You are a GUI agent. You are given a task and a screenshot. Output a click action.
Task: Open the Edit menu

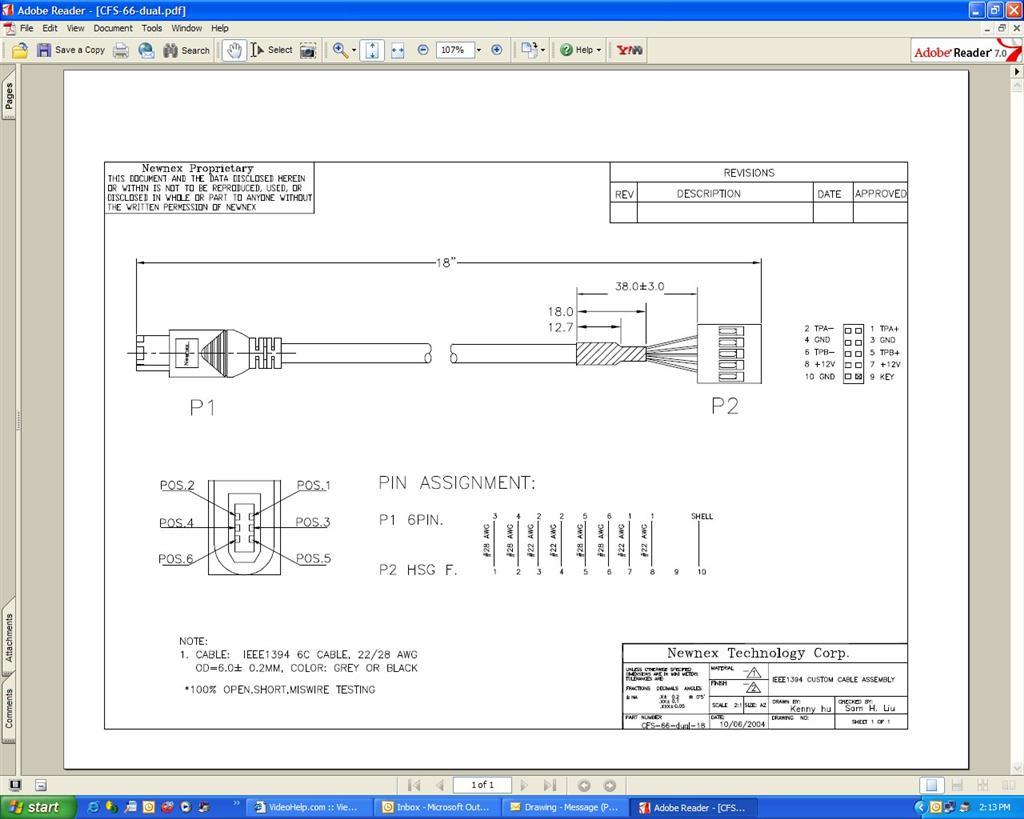(50, 28)
